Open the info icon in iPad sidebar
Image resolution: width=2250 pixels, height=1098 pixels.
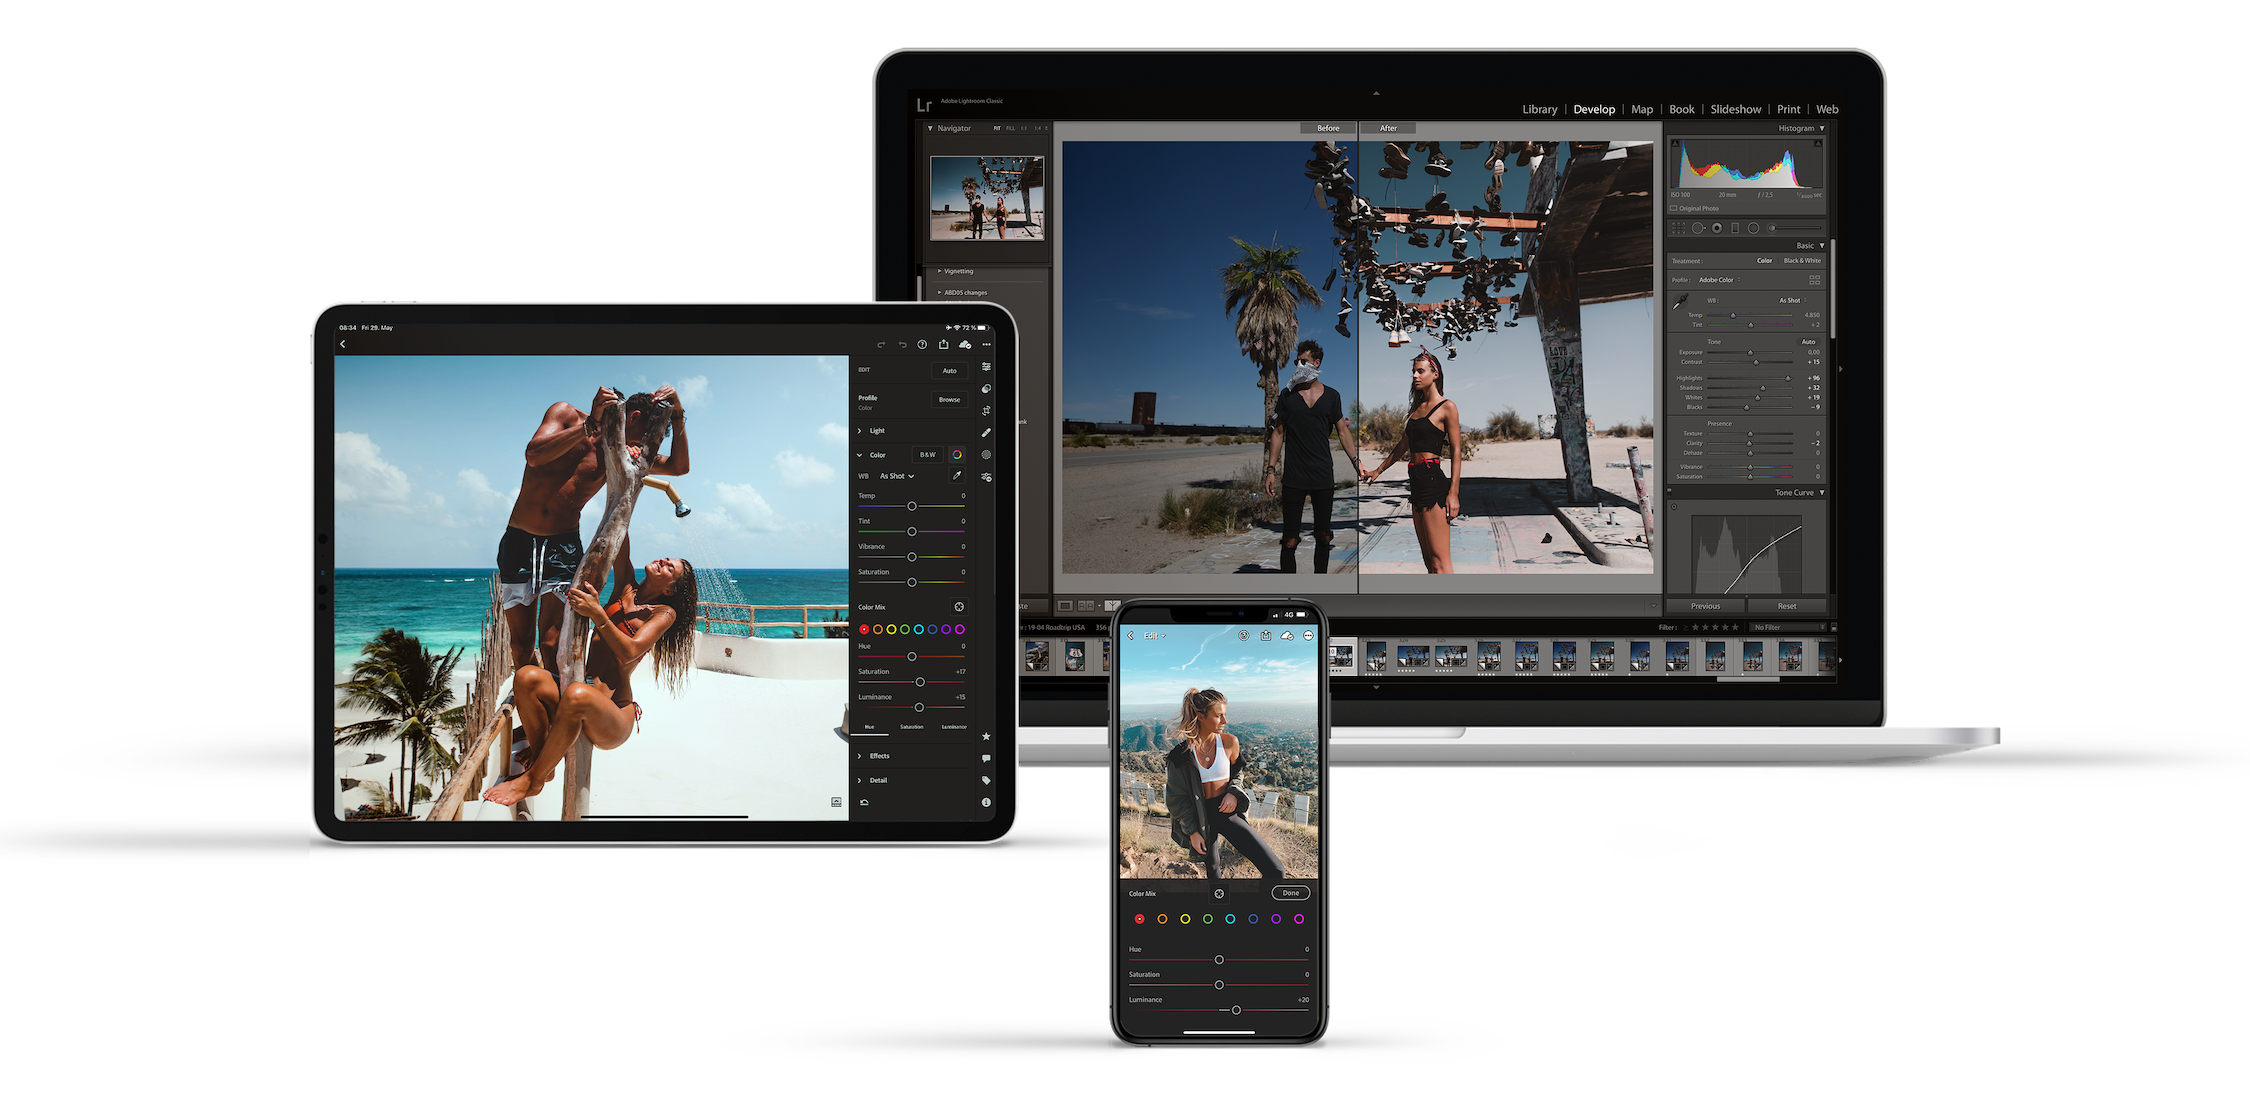986,802
